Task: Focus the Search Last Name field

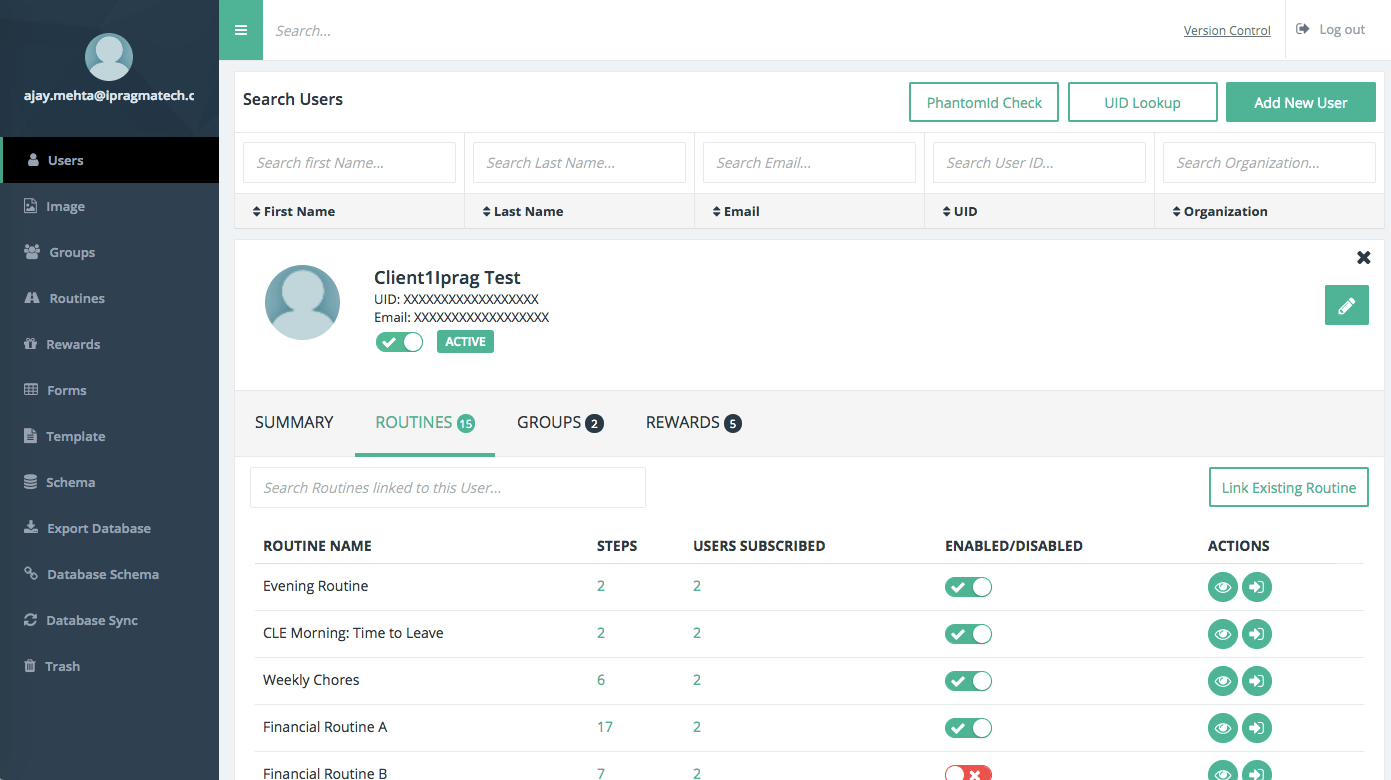Action: tap(579, 162)
